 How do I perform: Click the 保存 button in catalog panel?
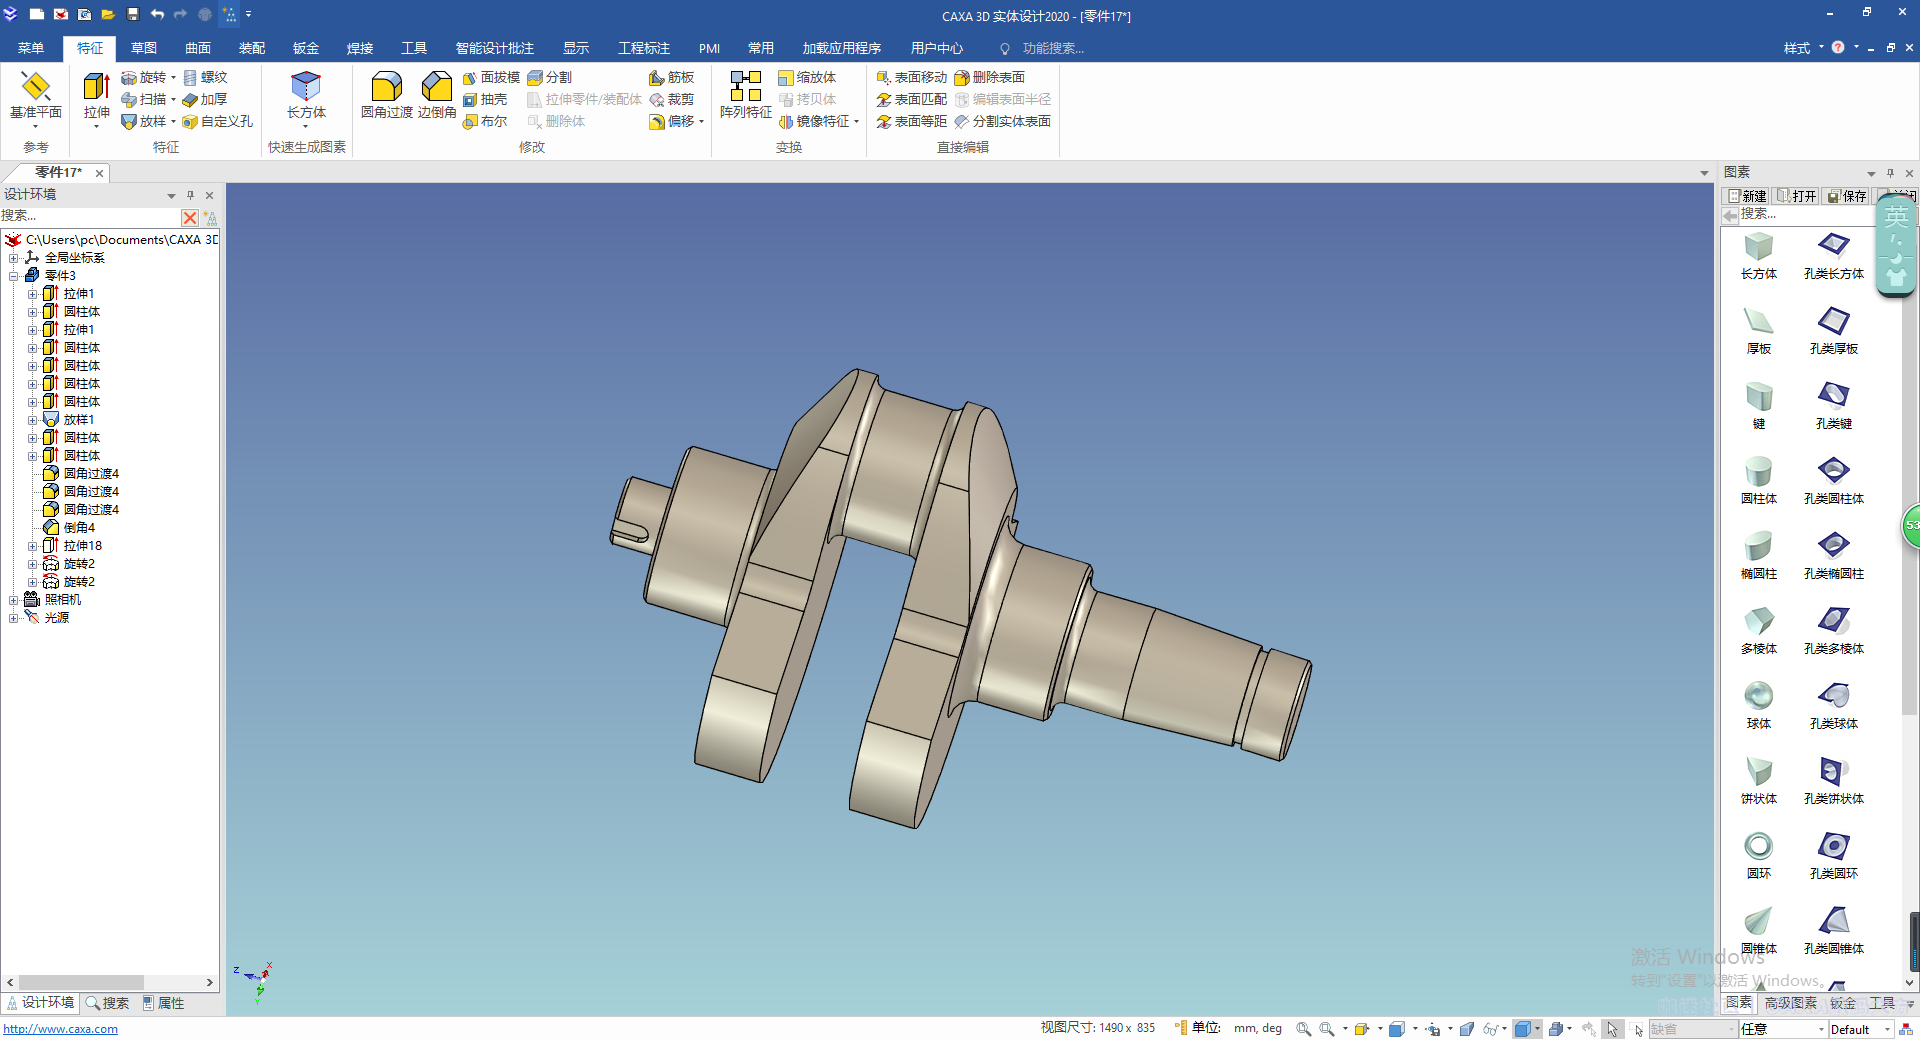point(1847,196)
